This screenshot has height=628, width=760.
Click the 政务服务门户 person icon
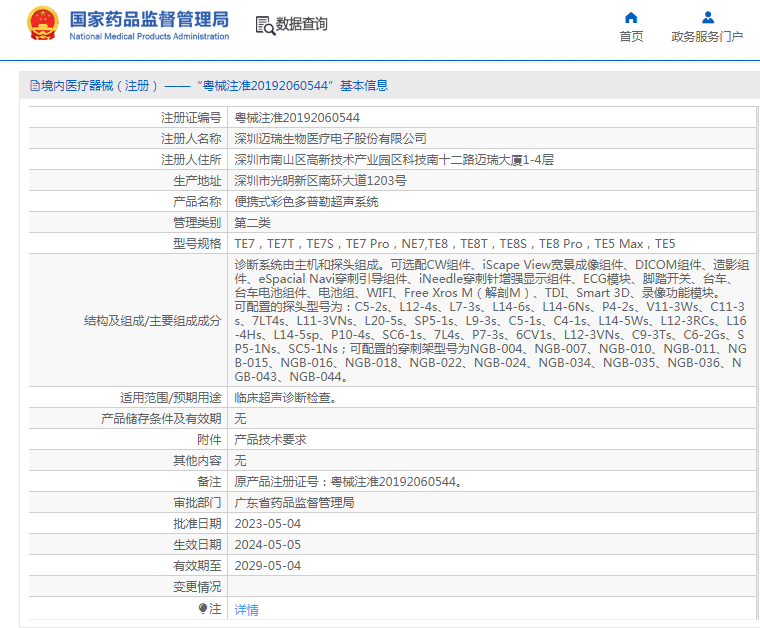tap(707, 17)
